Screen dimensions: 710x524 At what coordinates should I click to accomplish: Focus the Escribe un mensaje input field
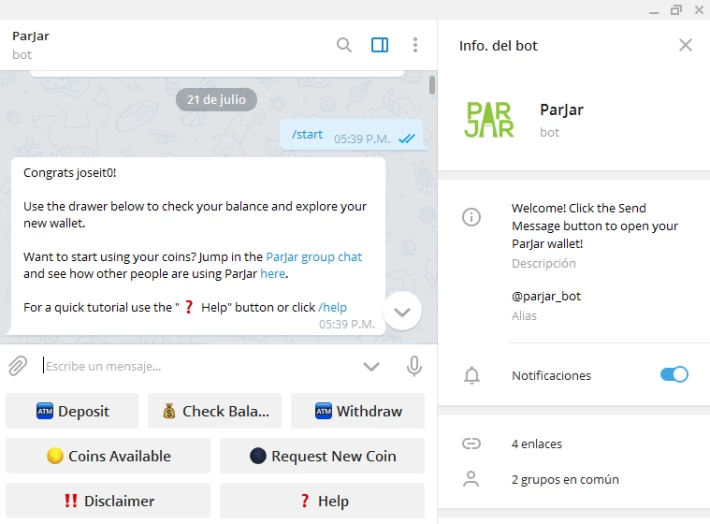click(197, 366)
